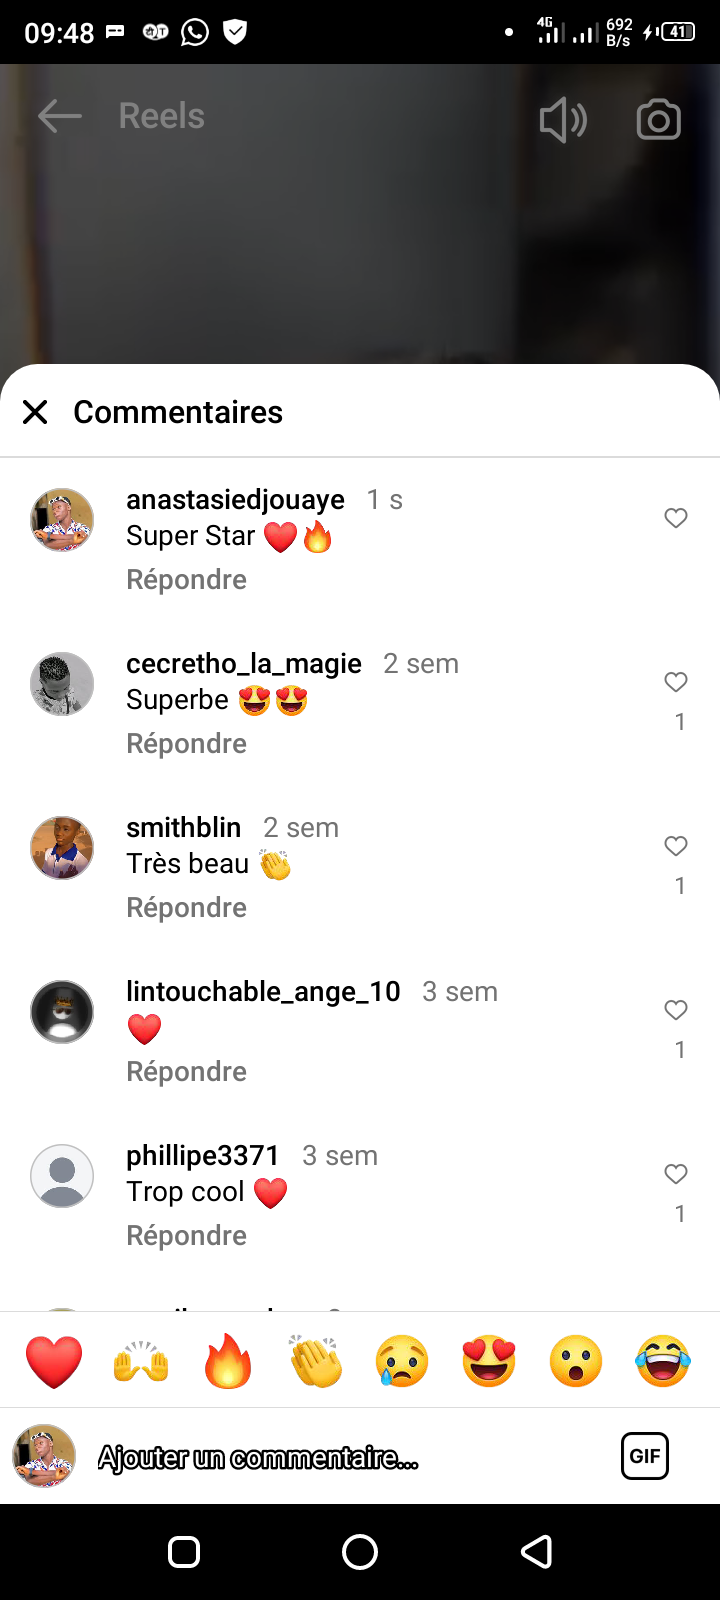
Task: Like phillipe3371's Trop cool comment
Action: click(x=676, y=1174)
